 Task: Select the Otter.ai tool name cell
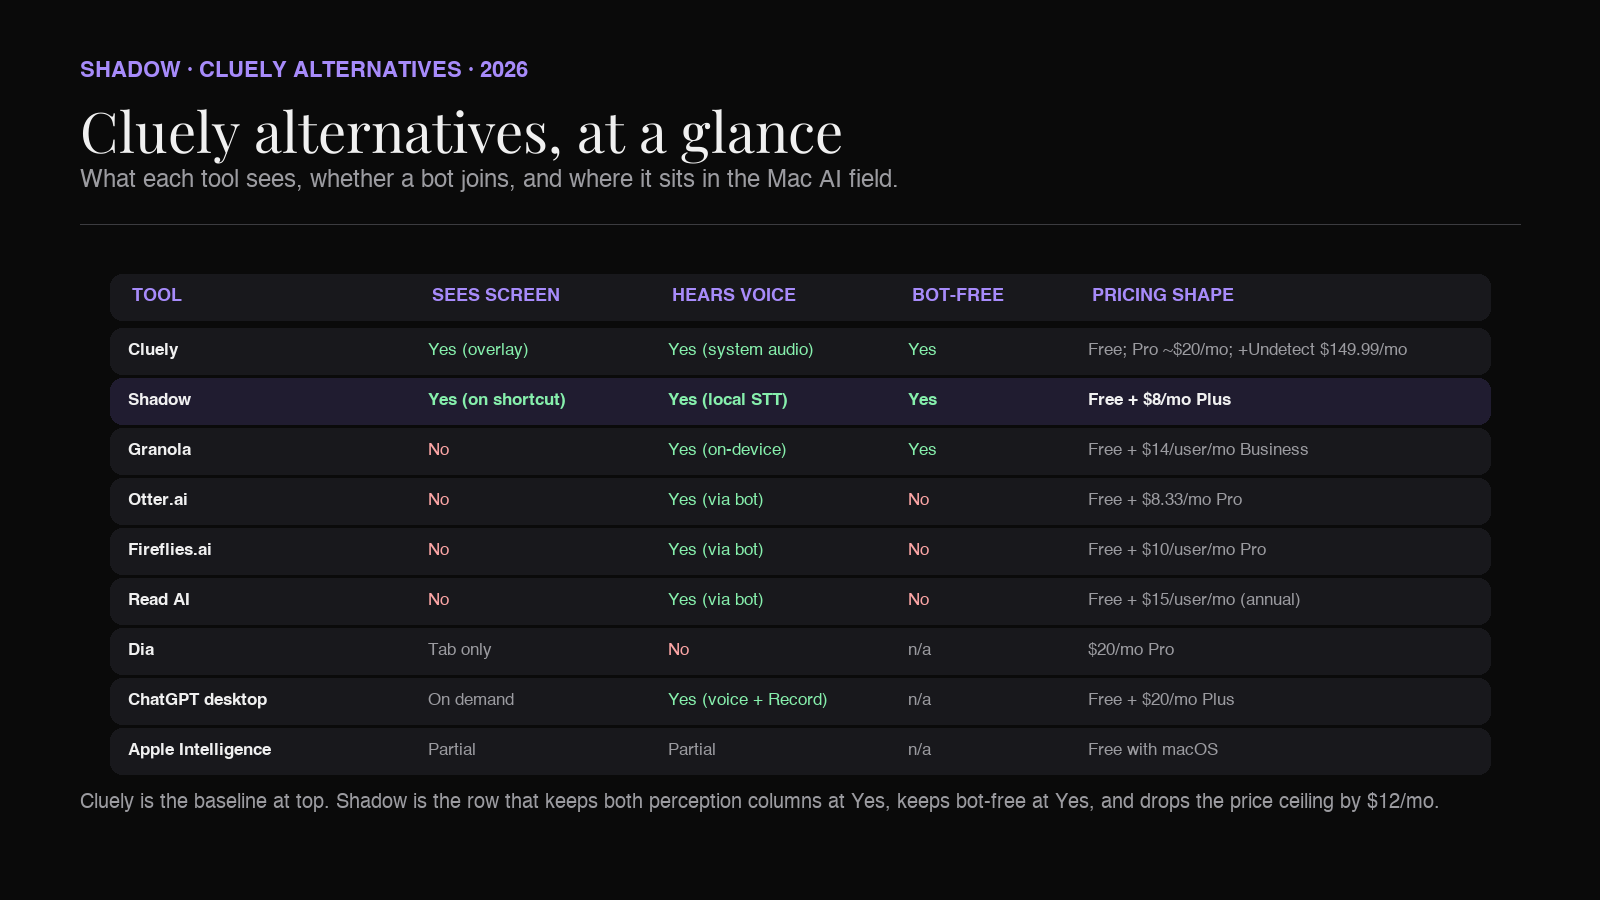158,500
